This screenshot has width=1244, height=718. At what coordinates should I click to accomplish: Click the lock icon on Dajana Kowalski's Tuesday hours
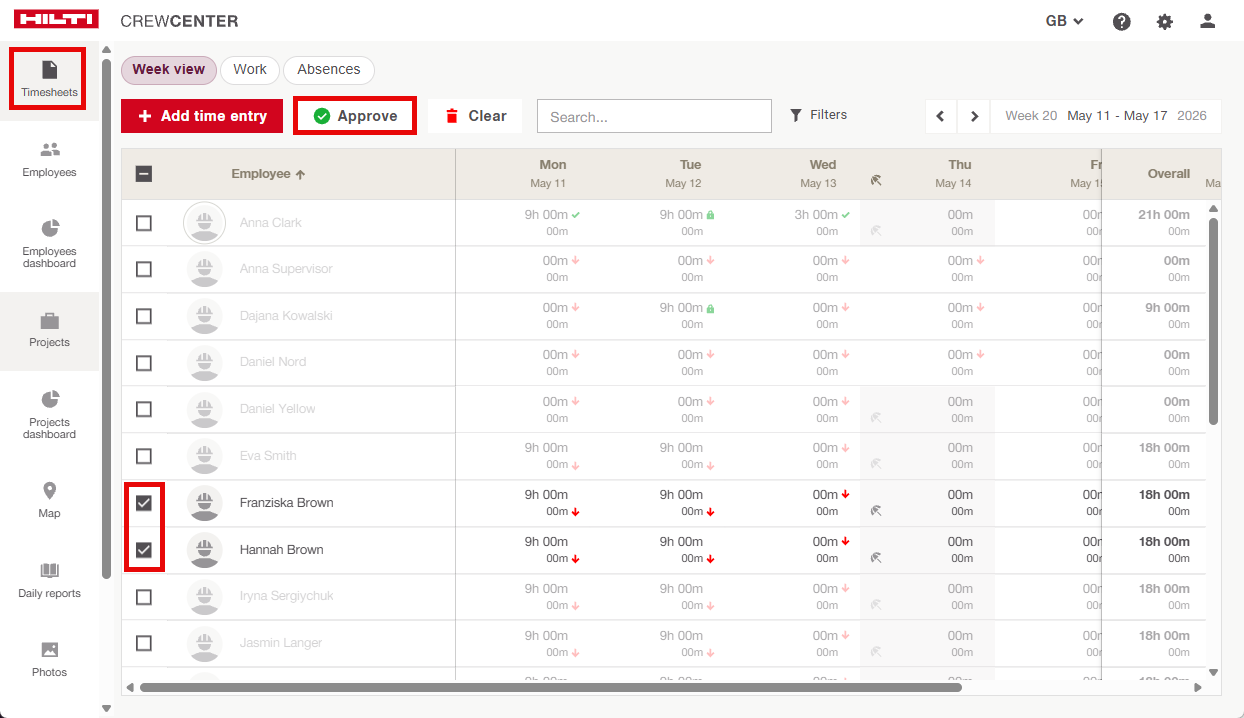(711, 308)
